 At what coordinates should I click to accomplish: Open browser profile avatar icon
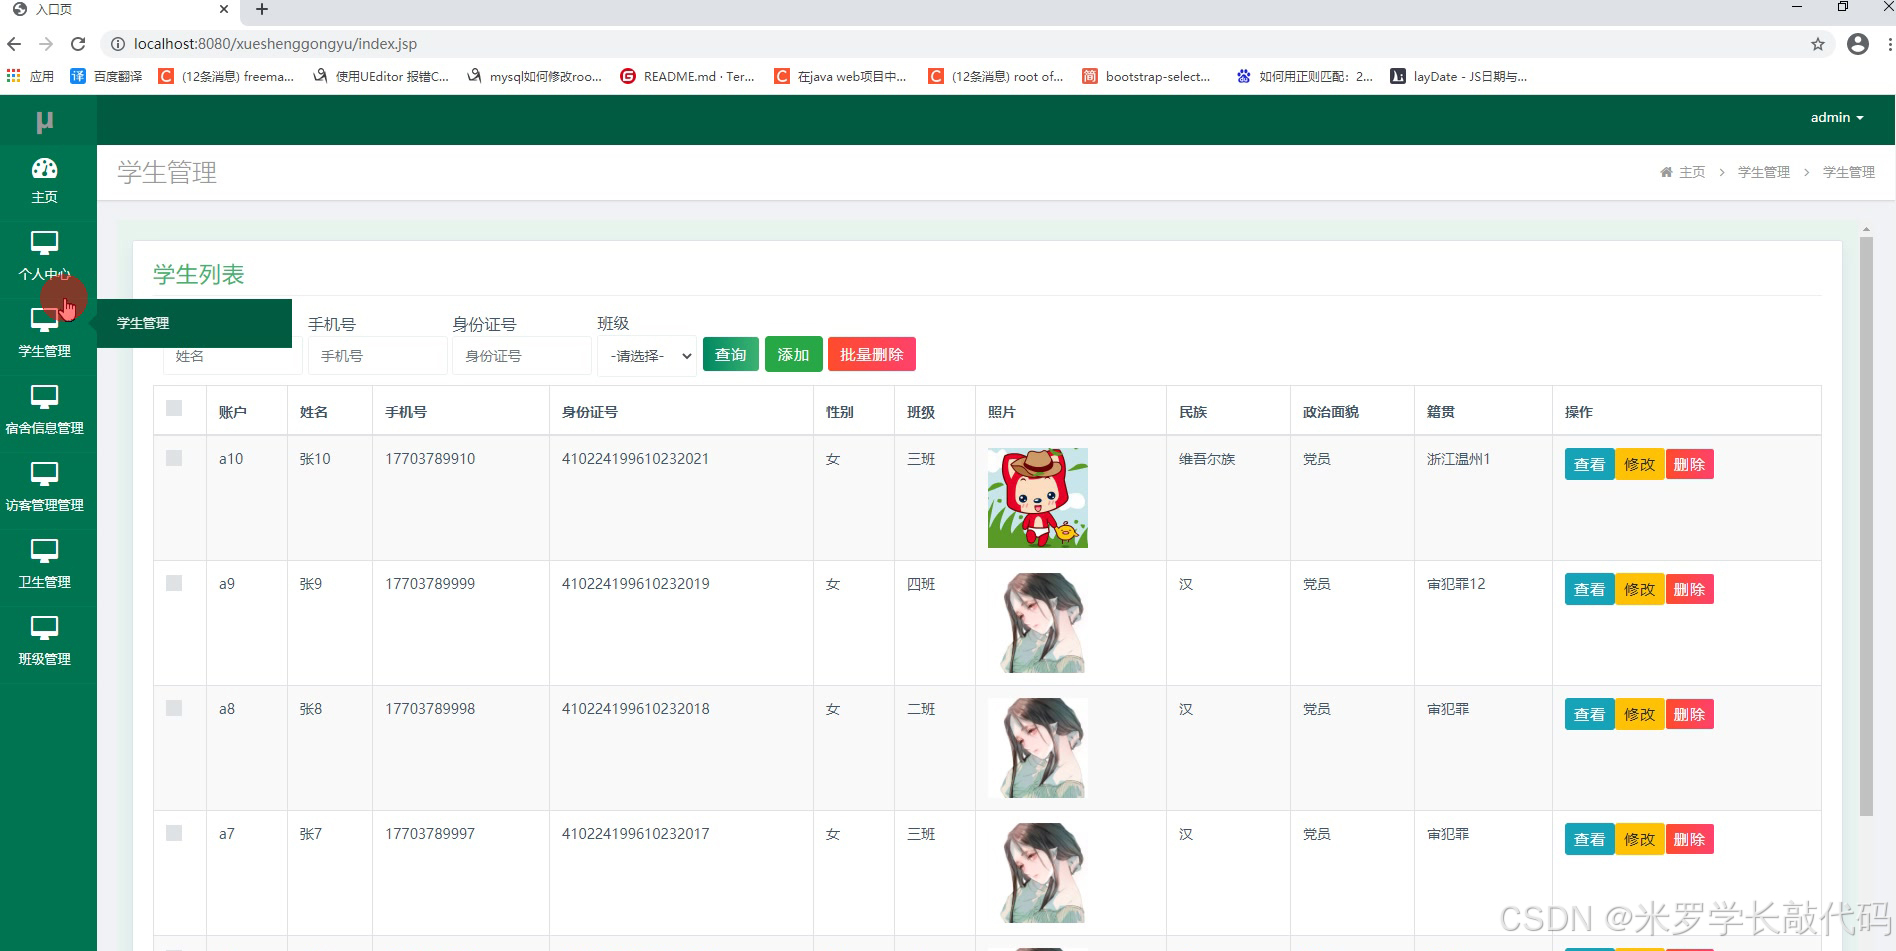tap(1858, 44)
